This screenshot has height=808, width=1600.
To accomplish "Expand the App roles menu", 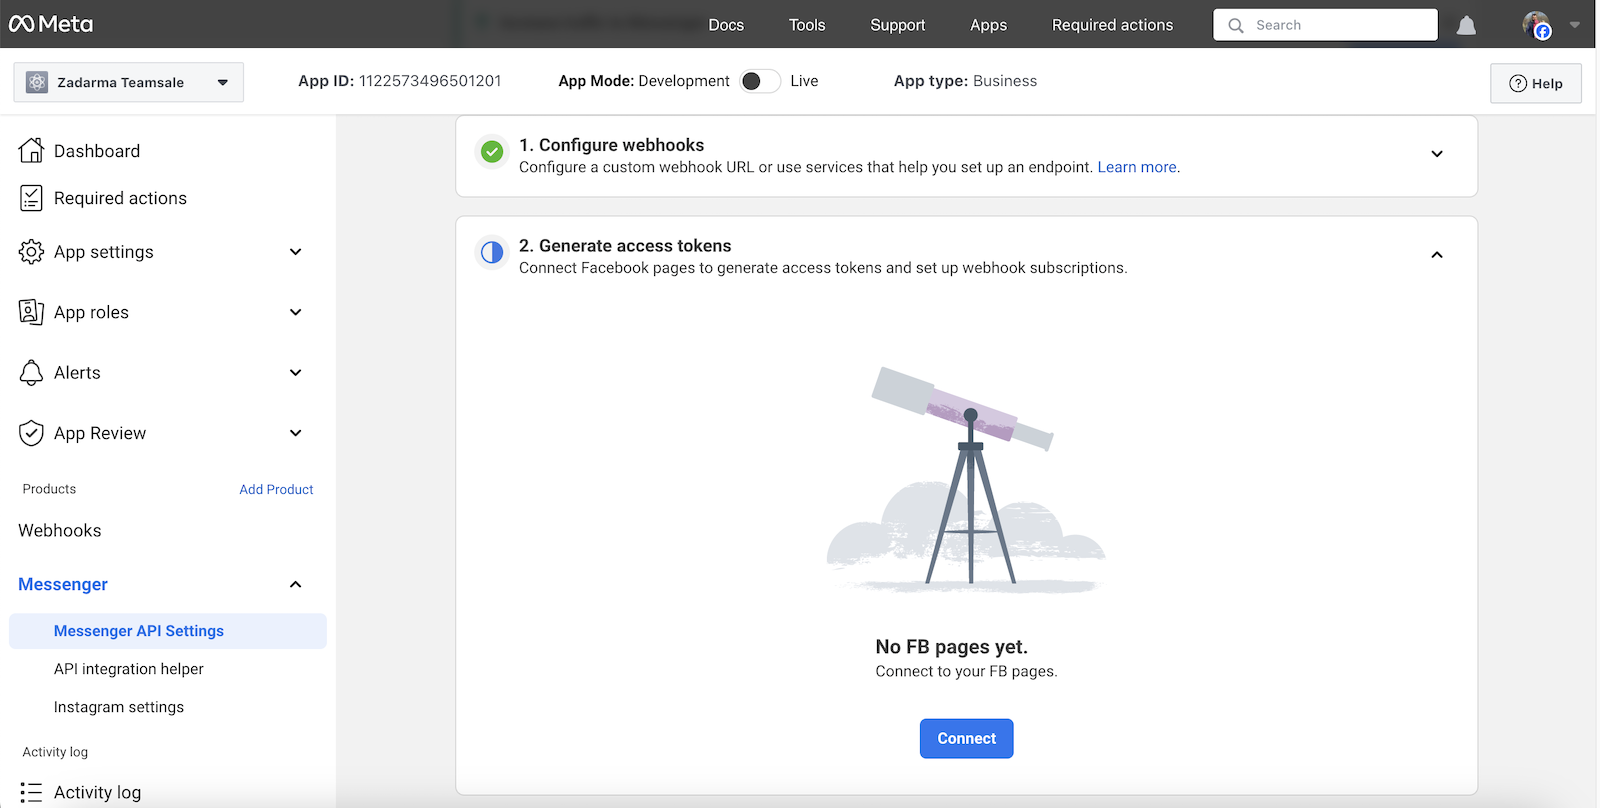I will click(295, 312).
